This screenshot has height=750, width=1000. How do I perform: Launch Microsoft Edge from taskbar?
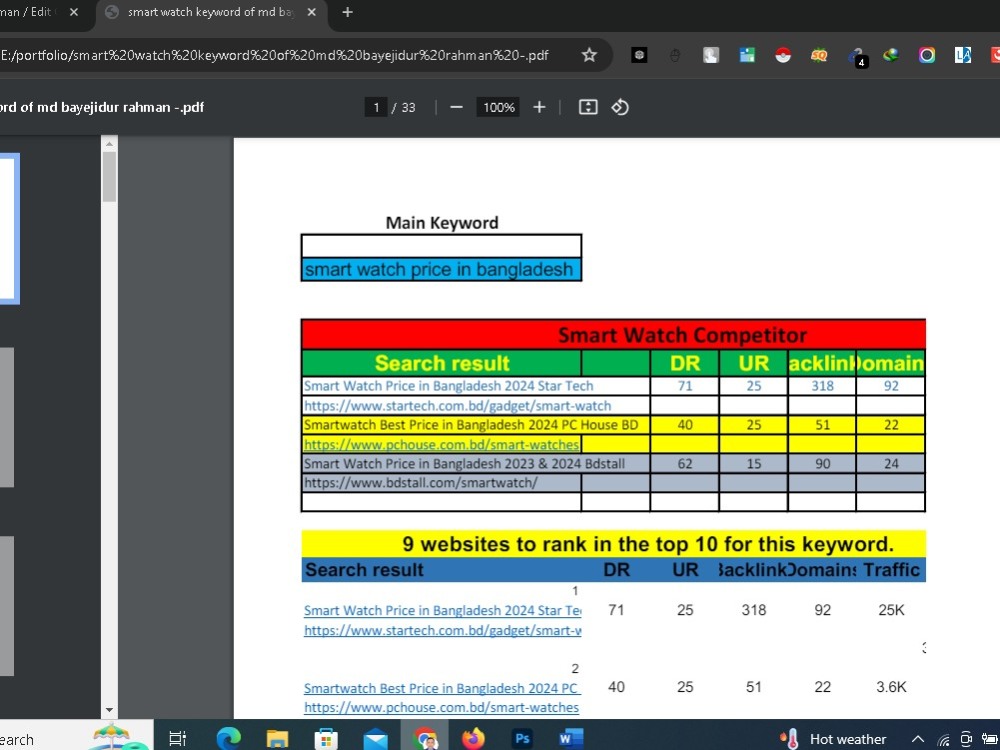pos(228,739)
